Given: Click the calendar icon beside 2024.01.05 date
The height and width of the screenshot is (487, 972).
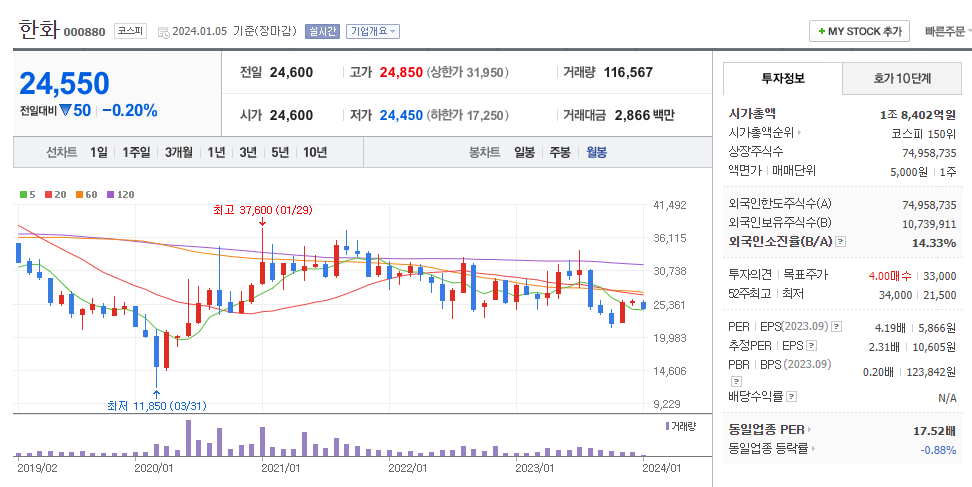Looking at the screenshot, I should 164,32.
